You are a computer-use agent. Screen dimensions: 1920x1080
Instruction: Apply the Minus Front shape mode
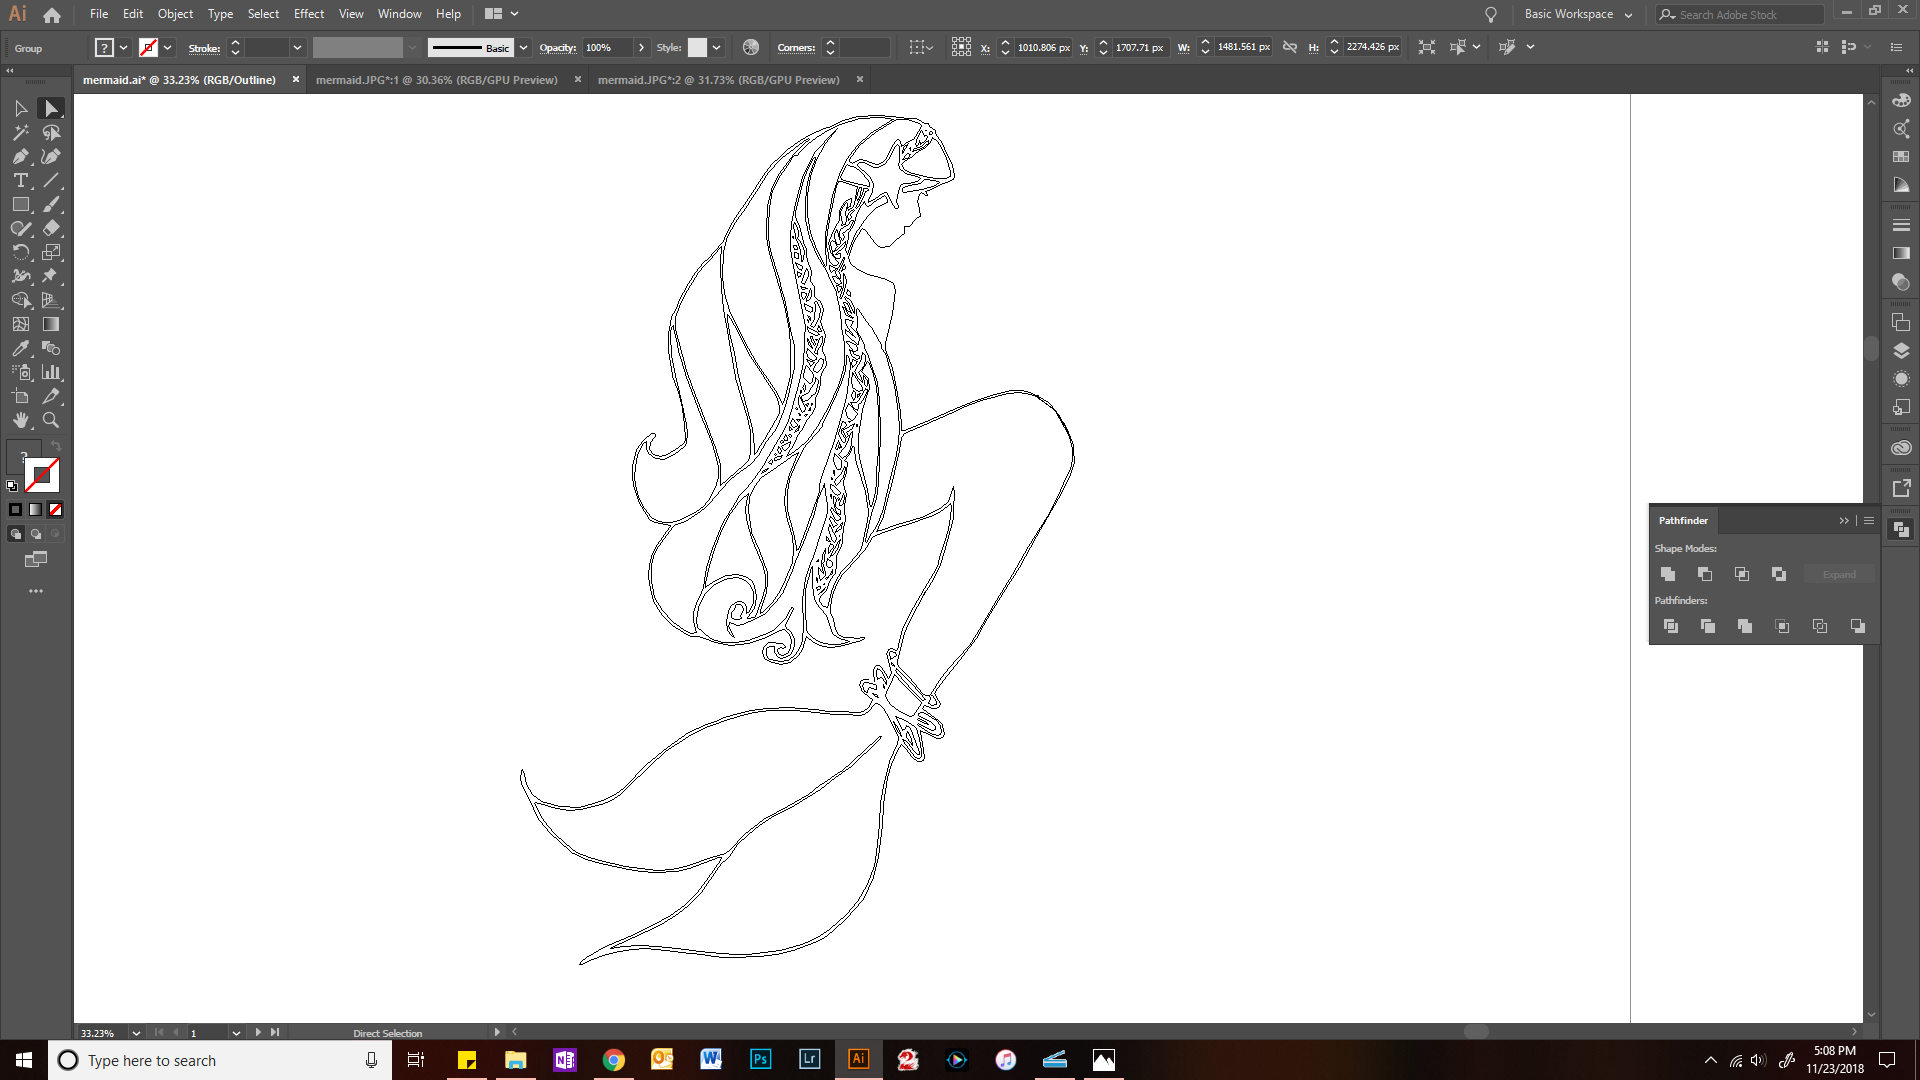1705,574
